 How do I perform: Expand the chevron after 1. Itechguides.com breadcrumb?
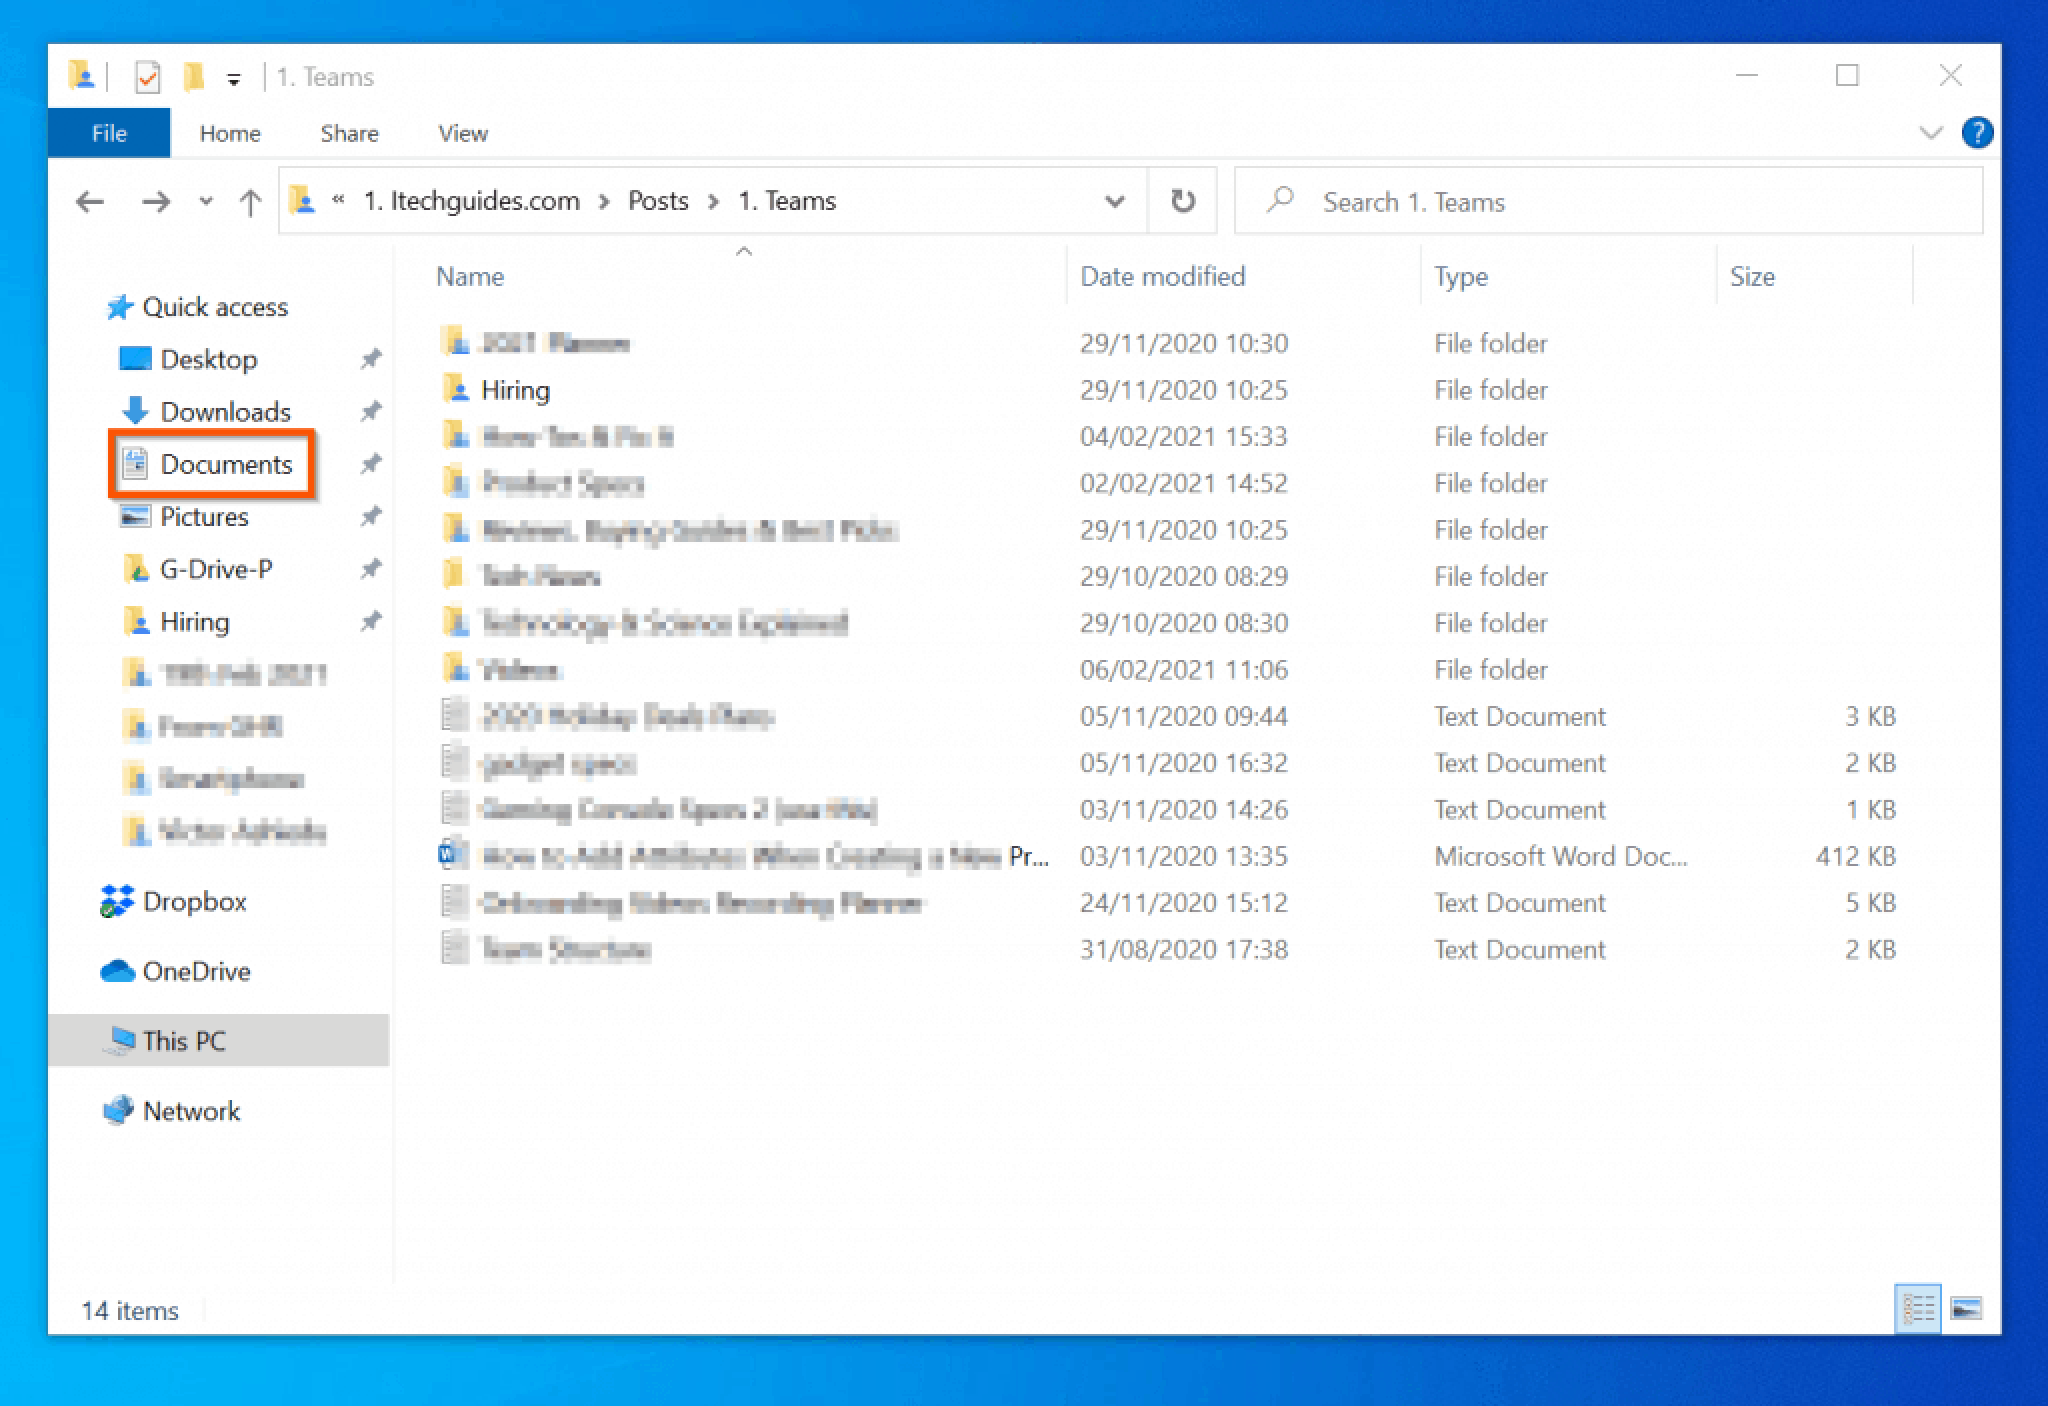point(604,202)
